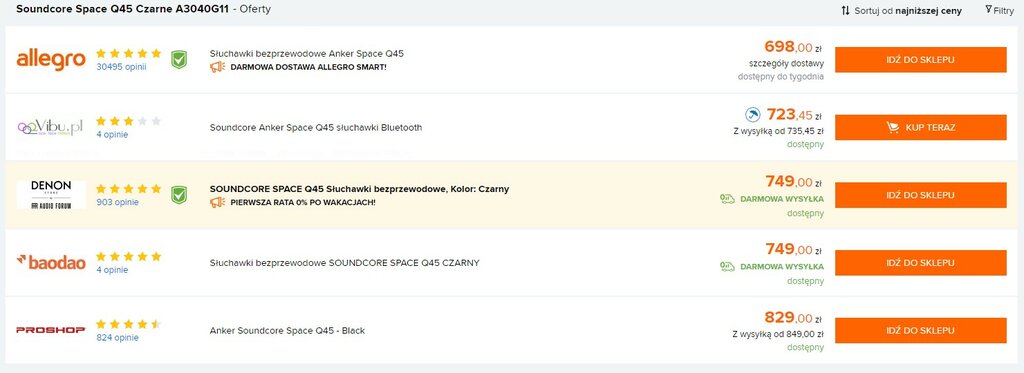
Task: Click green shield badge in Denon offer
Action: click(x=178, y=195)
